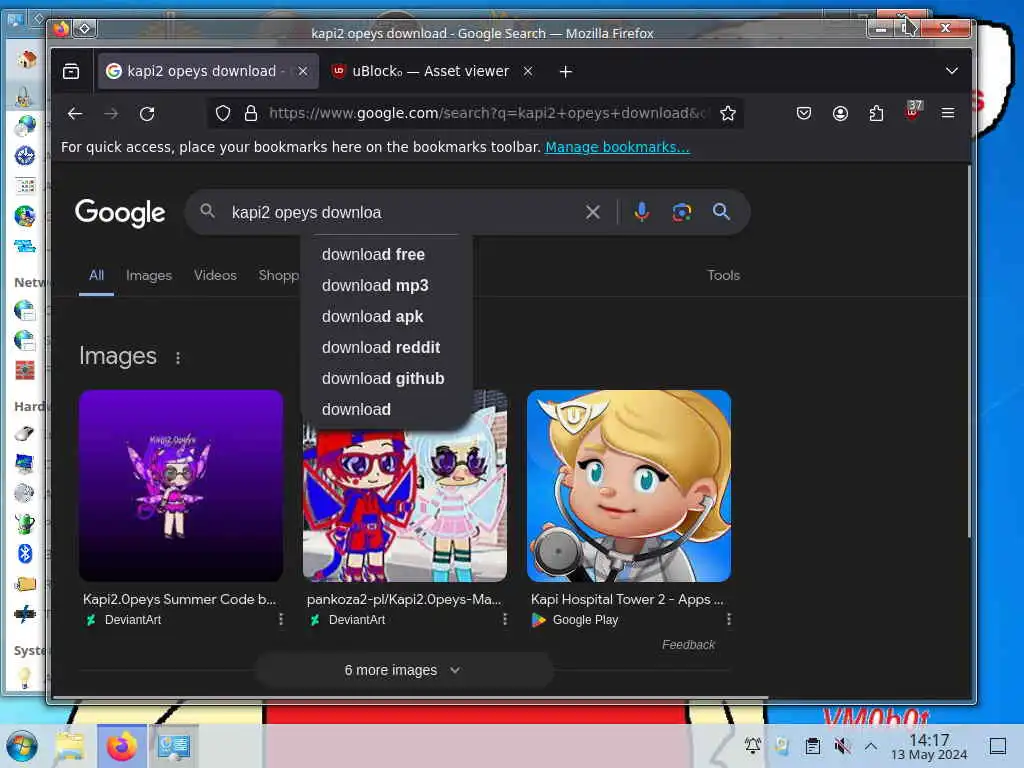Screen dimensions: 1024x768
Task: Reload the page with the refresh icon
Action: 148,114
